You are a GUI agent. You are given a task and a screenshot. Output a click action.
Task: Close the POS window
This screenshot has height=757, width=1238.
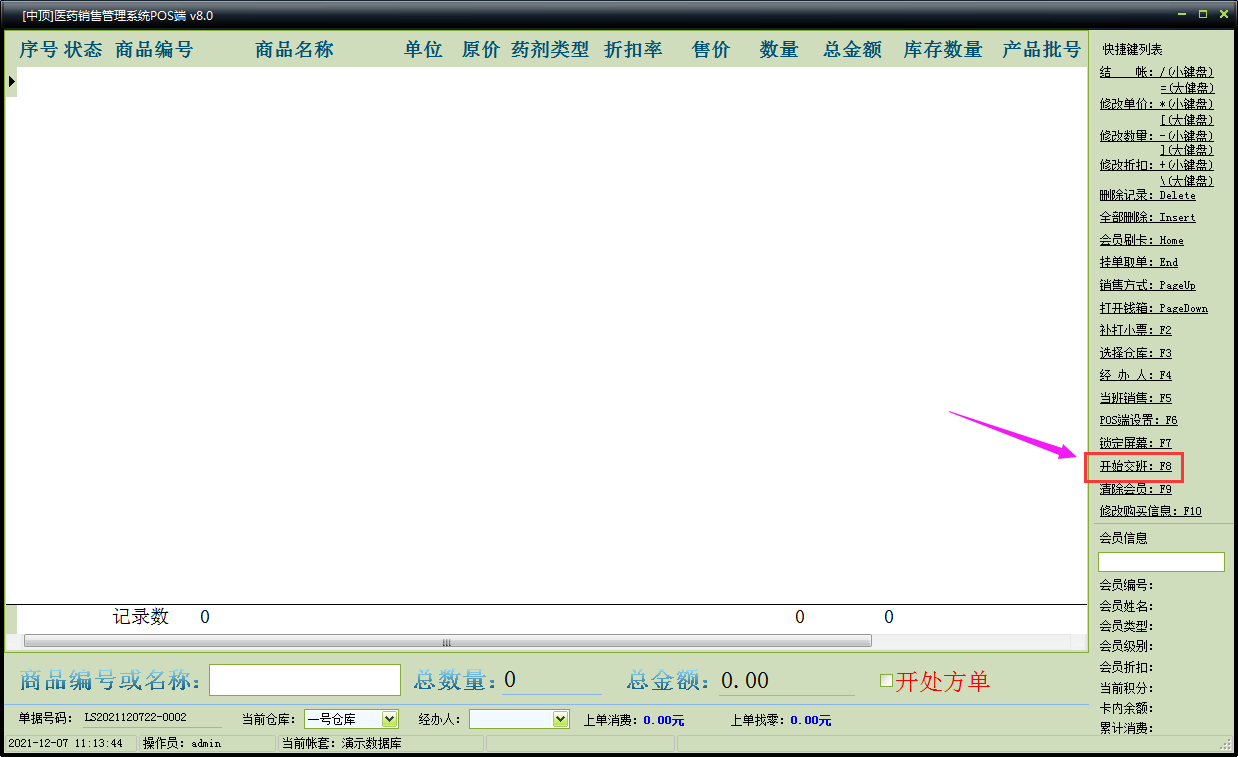1223,14
